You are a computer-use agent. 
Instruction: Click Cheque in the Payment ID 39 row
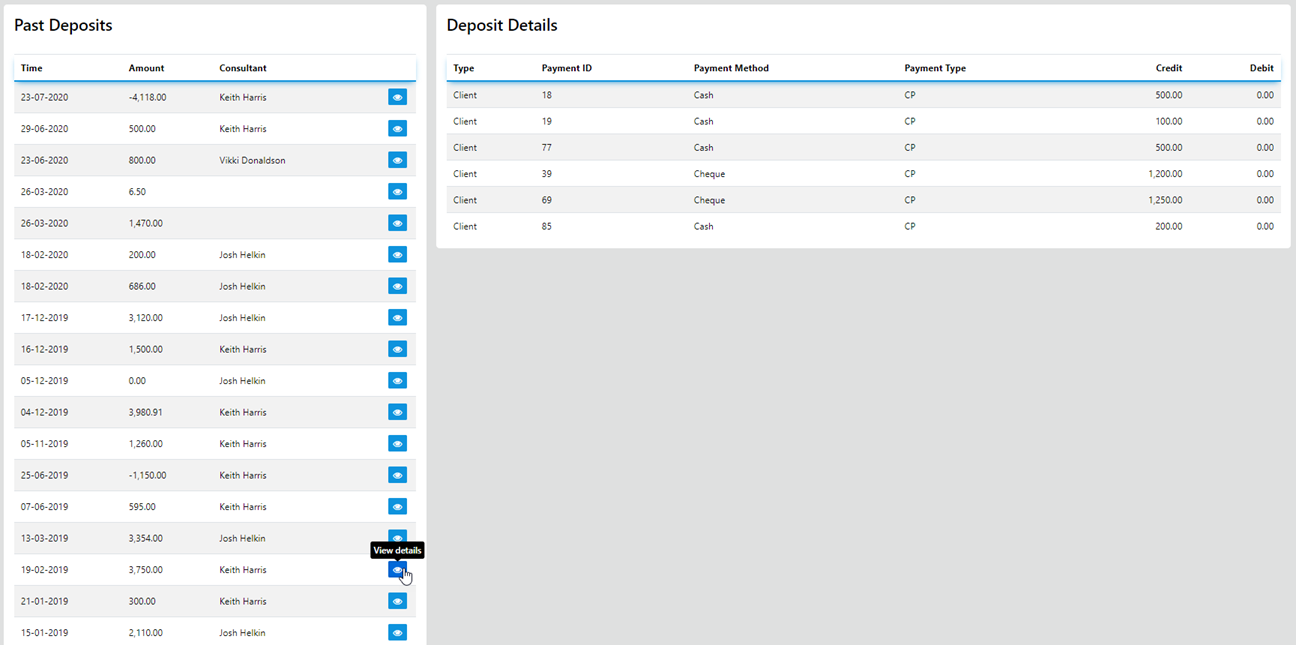(x=709, y=174)
